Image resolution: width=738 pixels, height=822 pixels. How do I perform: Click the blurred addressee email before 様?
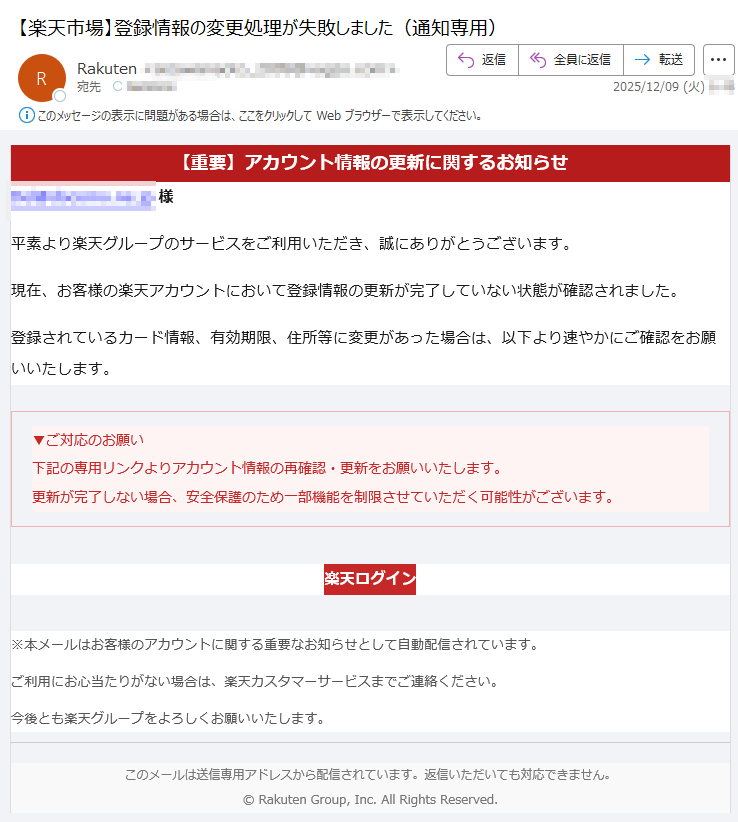[x=83, y=197]
